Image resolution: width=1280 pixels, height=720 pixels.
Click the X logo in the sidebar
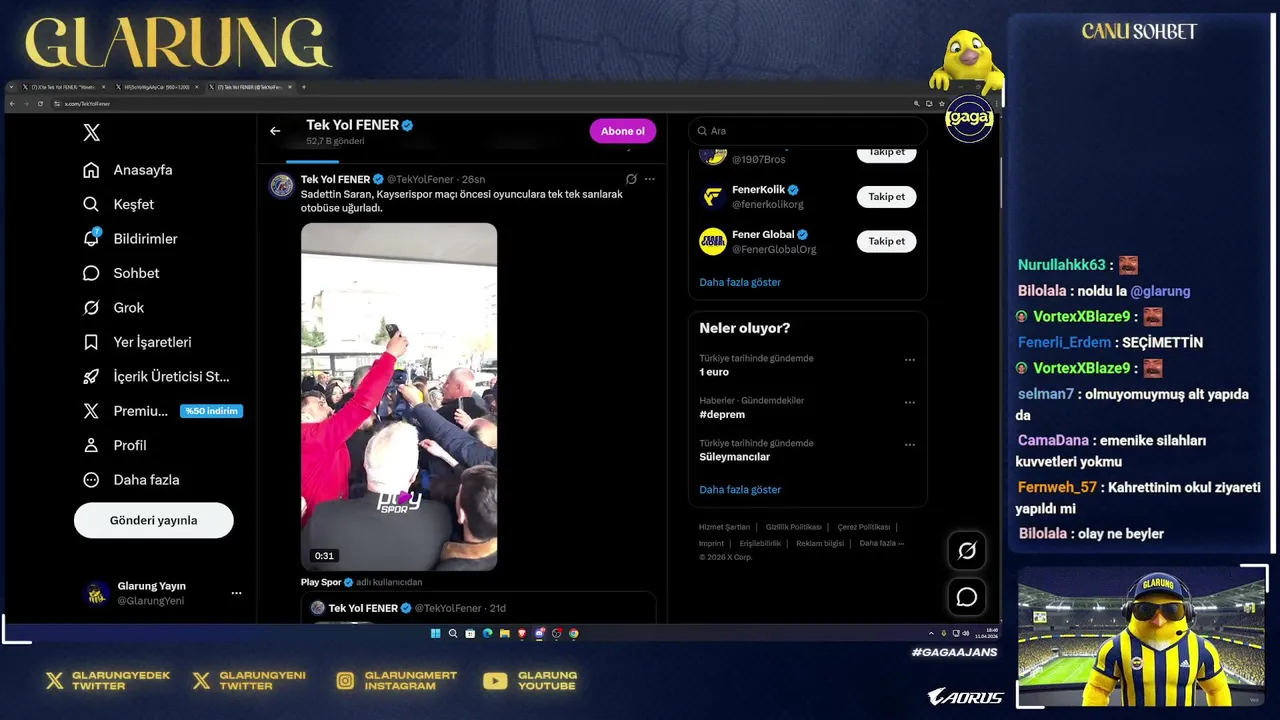pyautogui.click(x=91, y=133)
